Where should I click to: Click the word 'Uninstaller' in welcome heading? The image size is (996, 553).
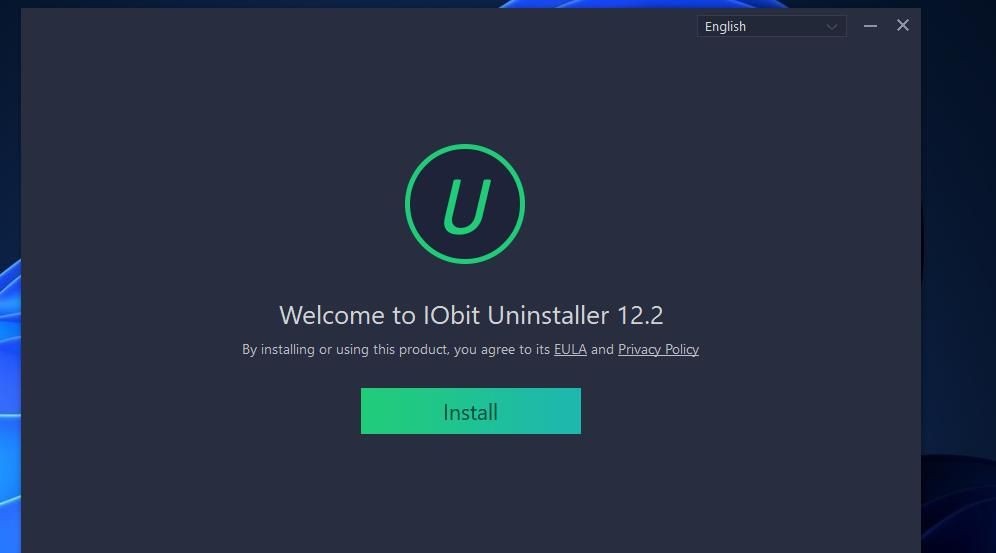click(548, 316)
